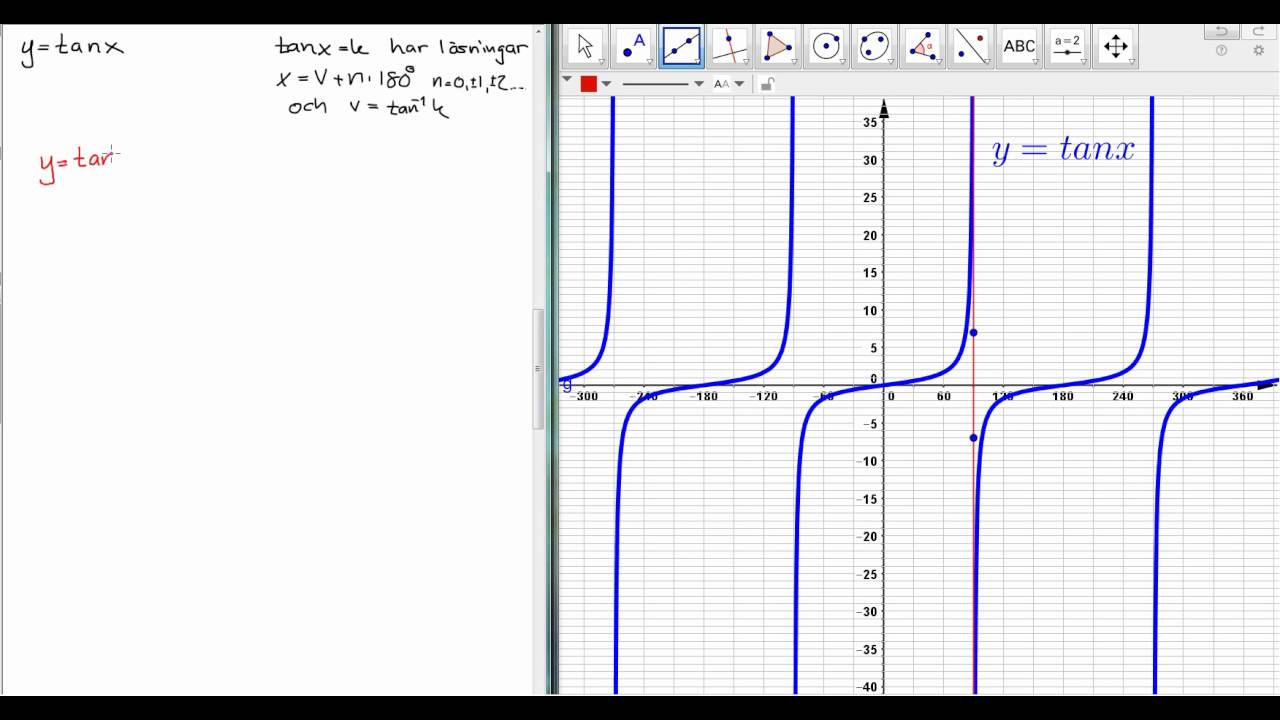The width and height of the screenshot is (1280, 720).
Task: Click the red color swatch
Action: pos(589,84)
